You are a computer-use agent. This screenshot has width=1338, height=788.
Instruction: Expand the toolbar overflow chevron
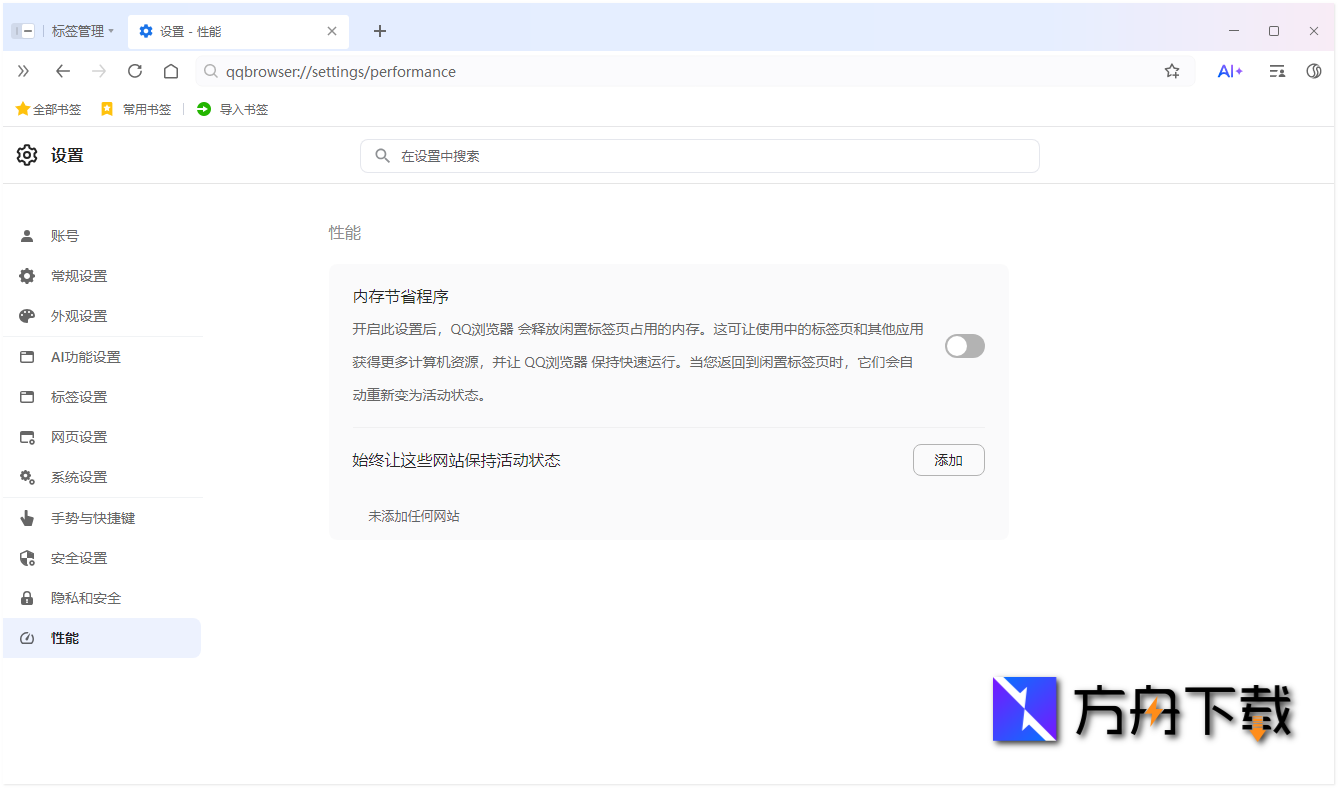pos(23,71)
